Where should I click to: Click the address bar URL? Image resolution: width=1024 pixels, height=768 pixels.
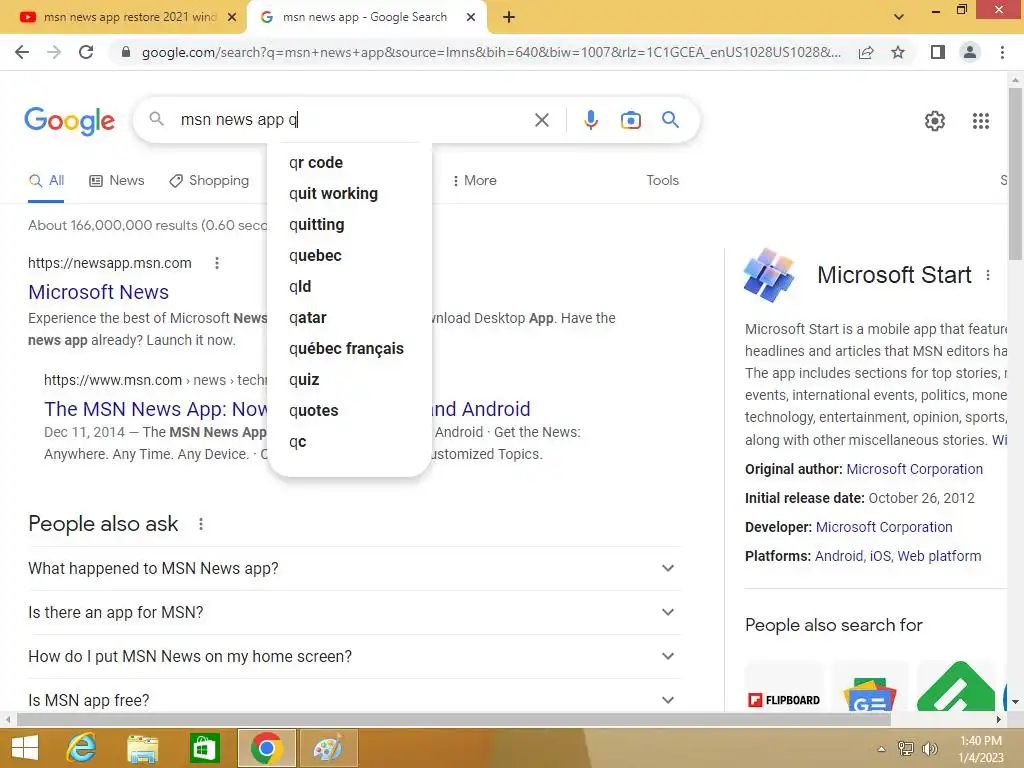click(x=491, y=52)
